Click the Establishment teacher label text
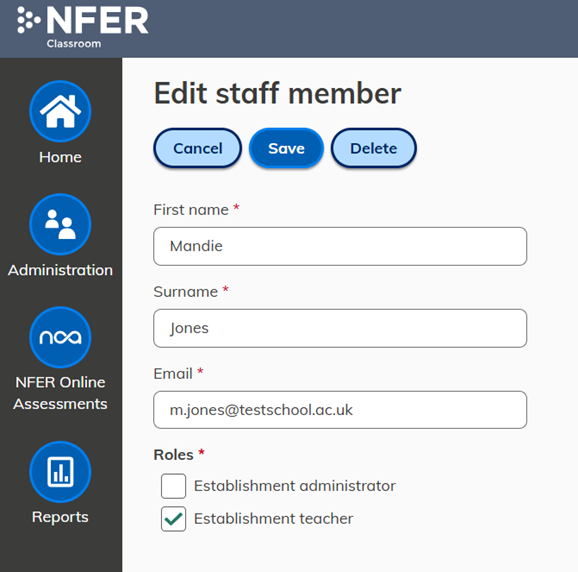This screenshot has width=578, height=572. (x=273, y=519)
